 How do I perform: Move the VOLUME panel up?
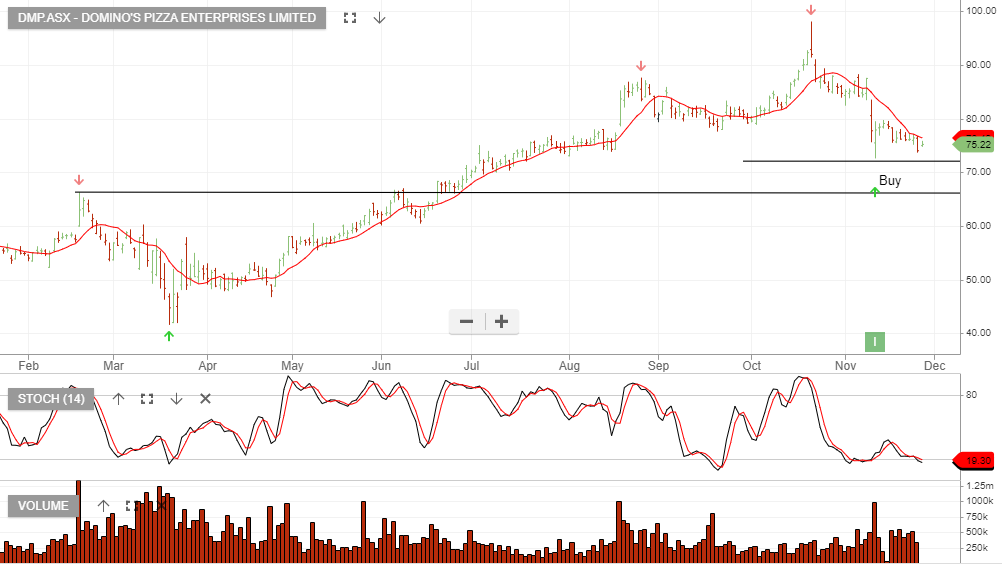pos(104,505)
